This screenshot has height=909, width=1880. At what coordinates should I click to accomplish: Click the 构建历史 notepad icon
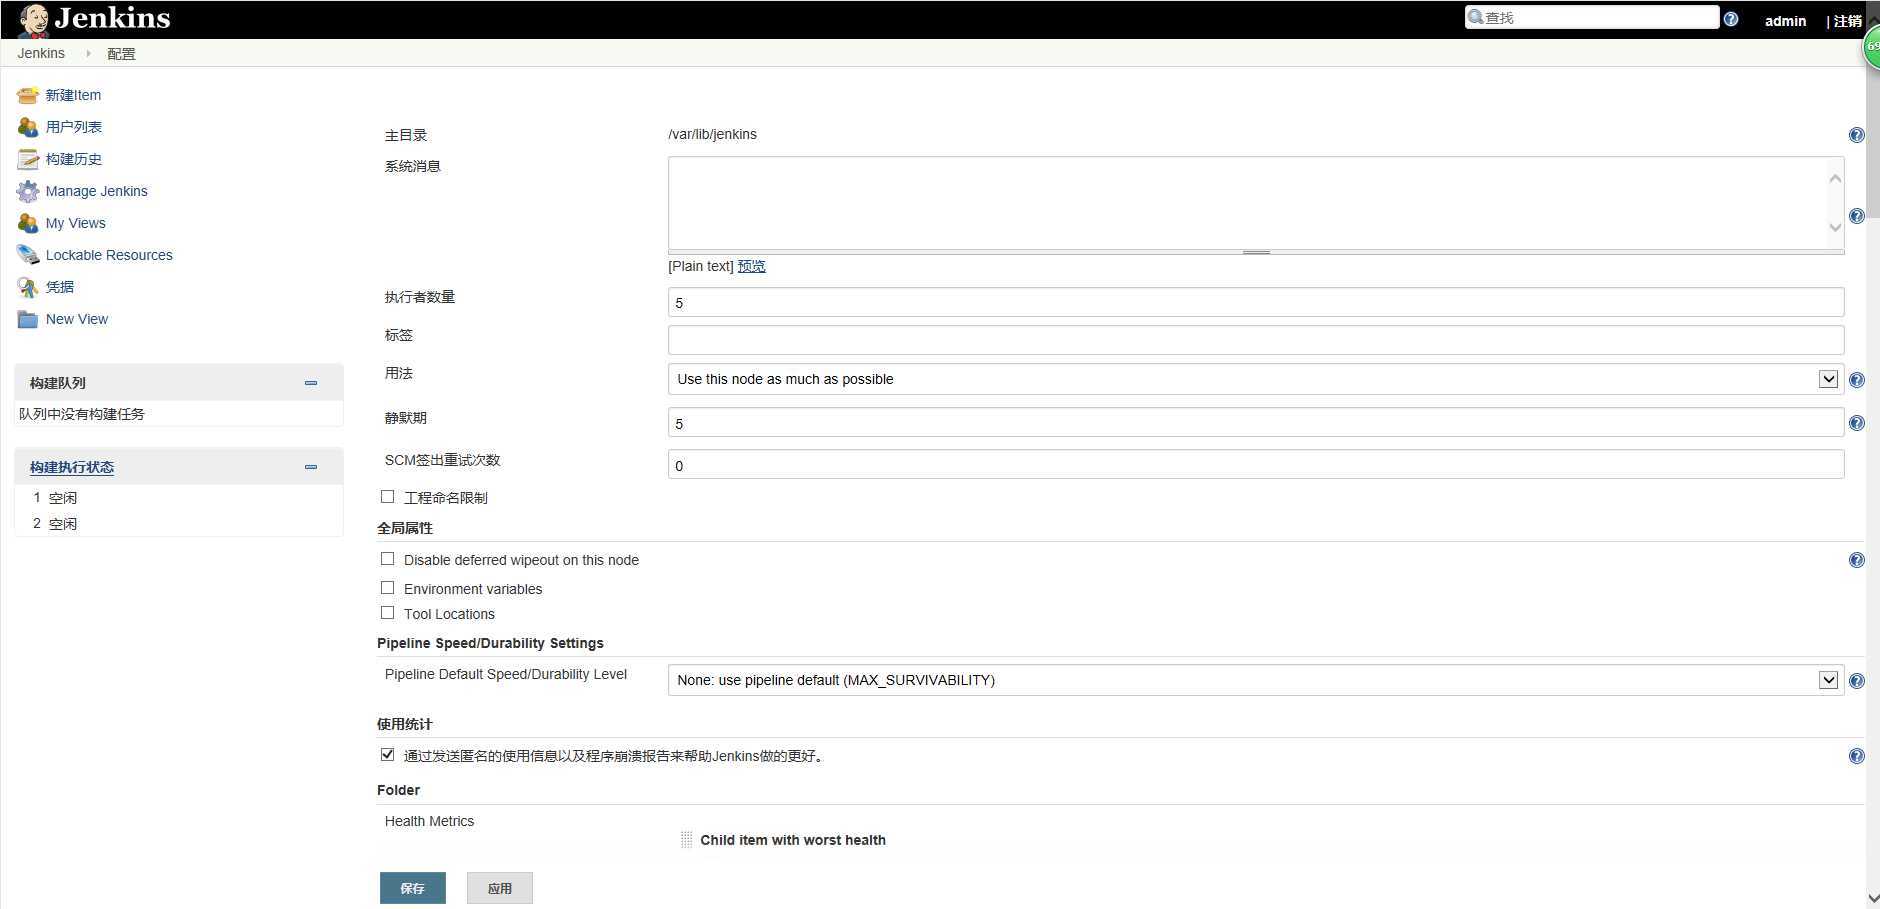tap(28, 159)
